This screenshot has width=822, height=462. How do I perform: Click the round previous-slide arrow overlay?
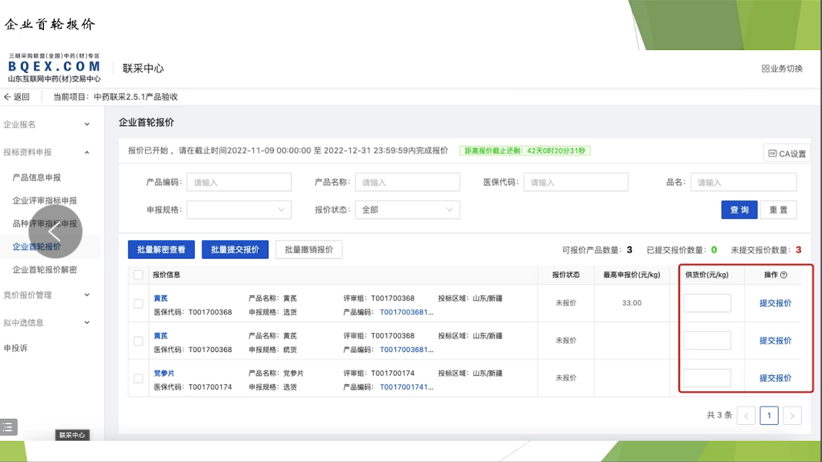click(x=56, y=233)
